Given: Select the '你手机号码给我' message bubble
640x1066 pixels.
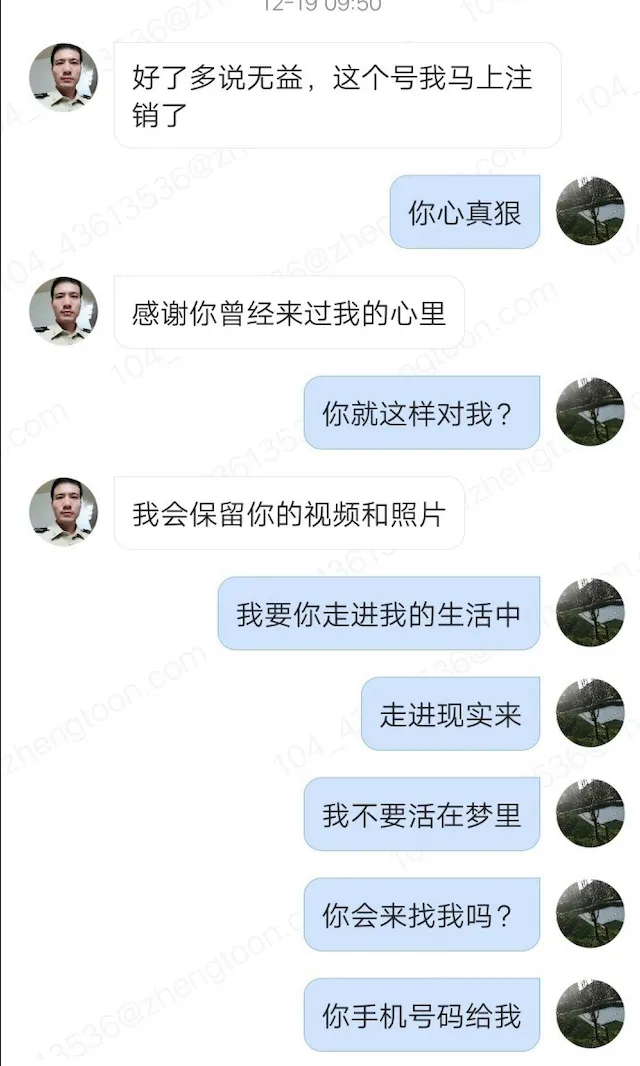Looking at the screenshot, I should 422,1015.
